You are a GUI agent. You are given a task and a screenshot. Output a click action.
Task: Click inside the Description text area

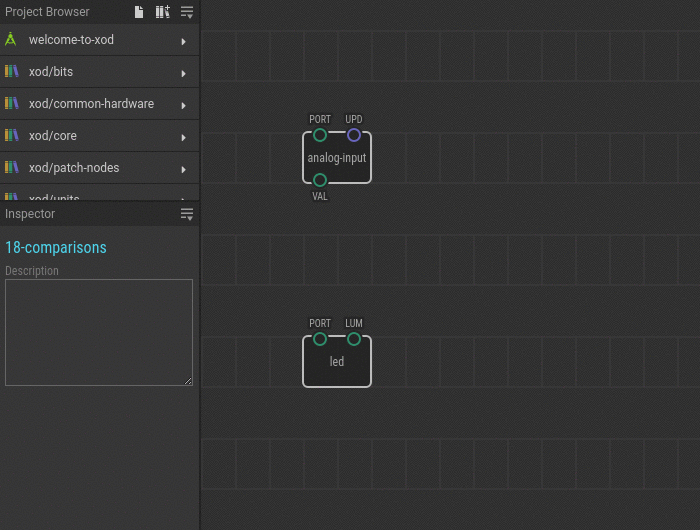99,332
